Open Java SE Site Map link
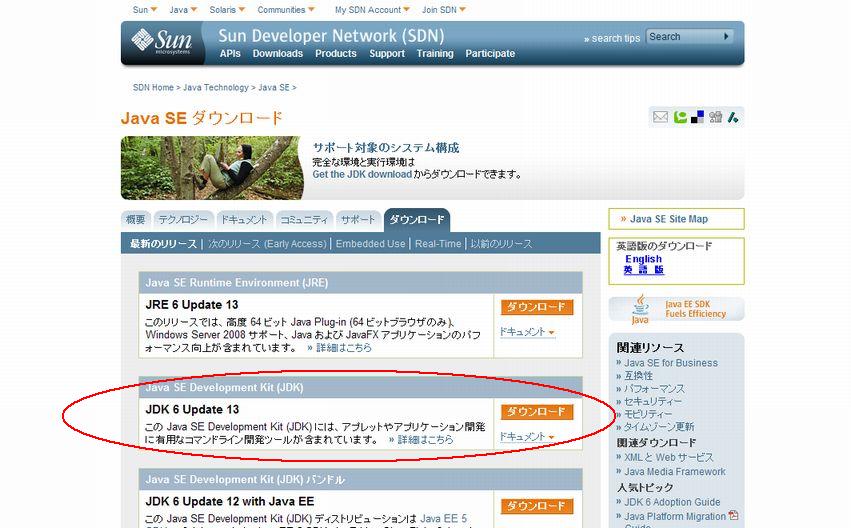Screen dimensions: 851x528 tap(669, 219)
